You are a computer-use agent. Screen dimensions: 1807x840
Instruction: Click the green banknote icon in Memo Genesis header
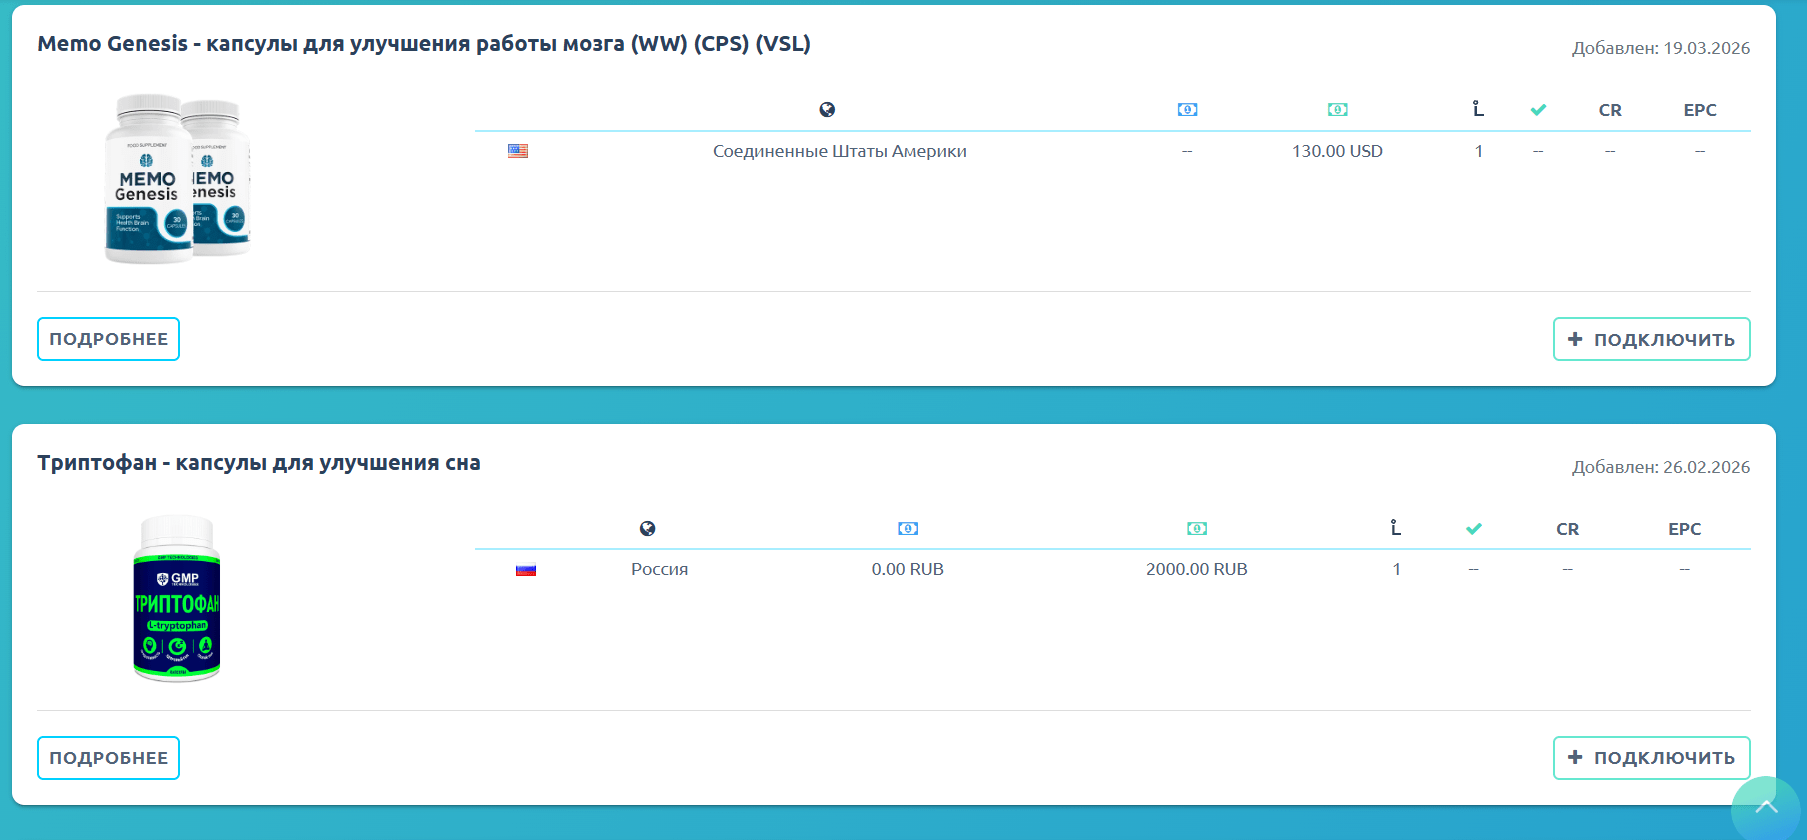click(x=1337, y=110)
